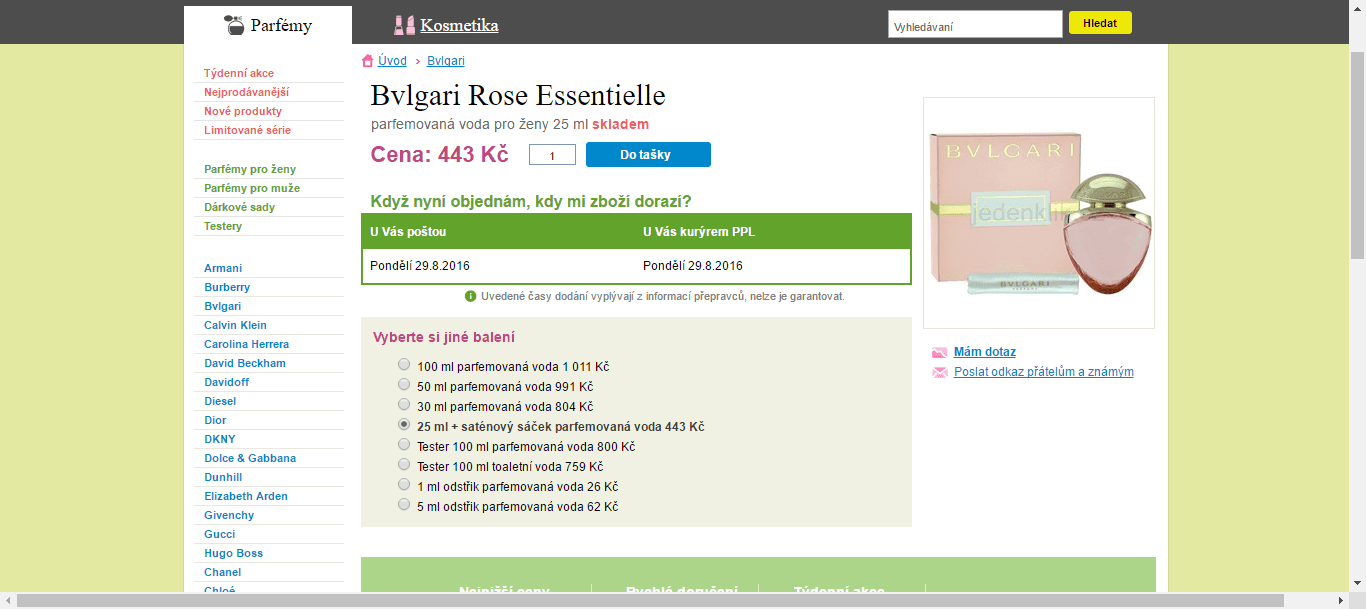Select 100 ml parfemovaná voda 1 011 Kč
Image resolution: width=1366 pixels, height=609 pixels.
[x=404, y=365]
